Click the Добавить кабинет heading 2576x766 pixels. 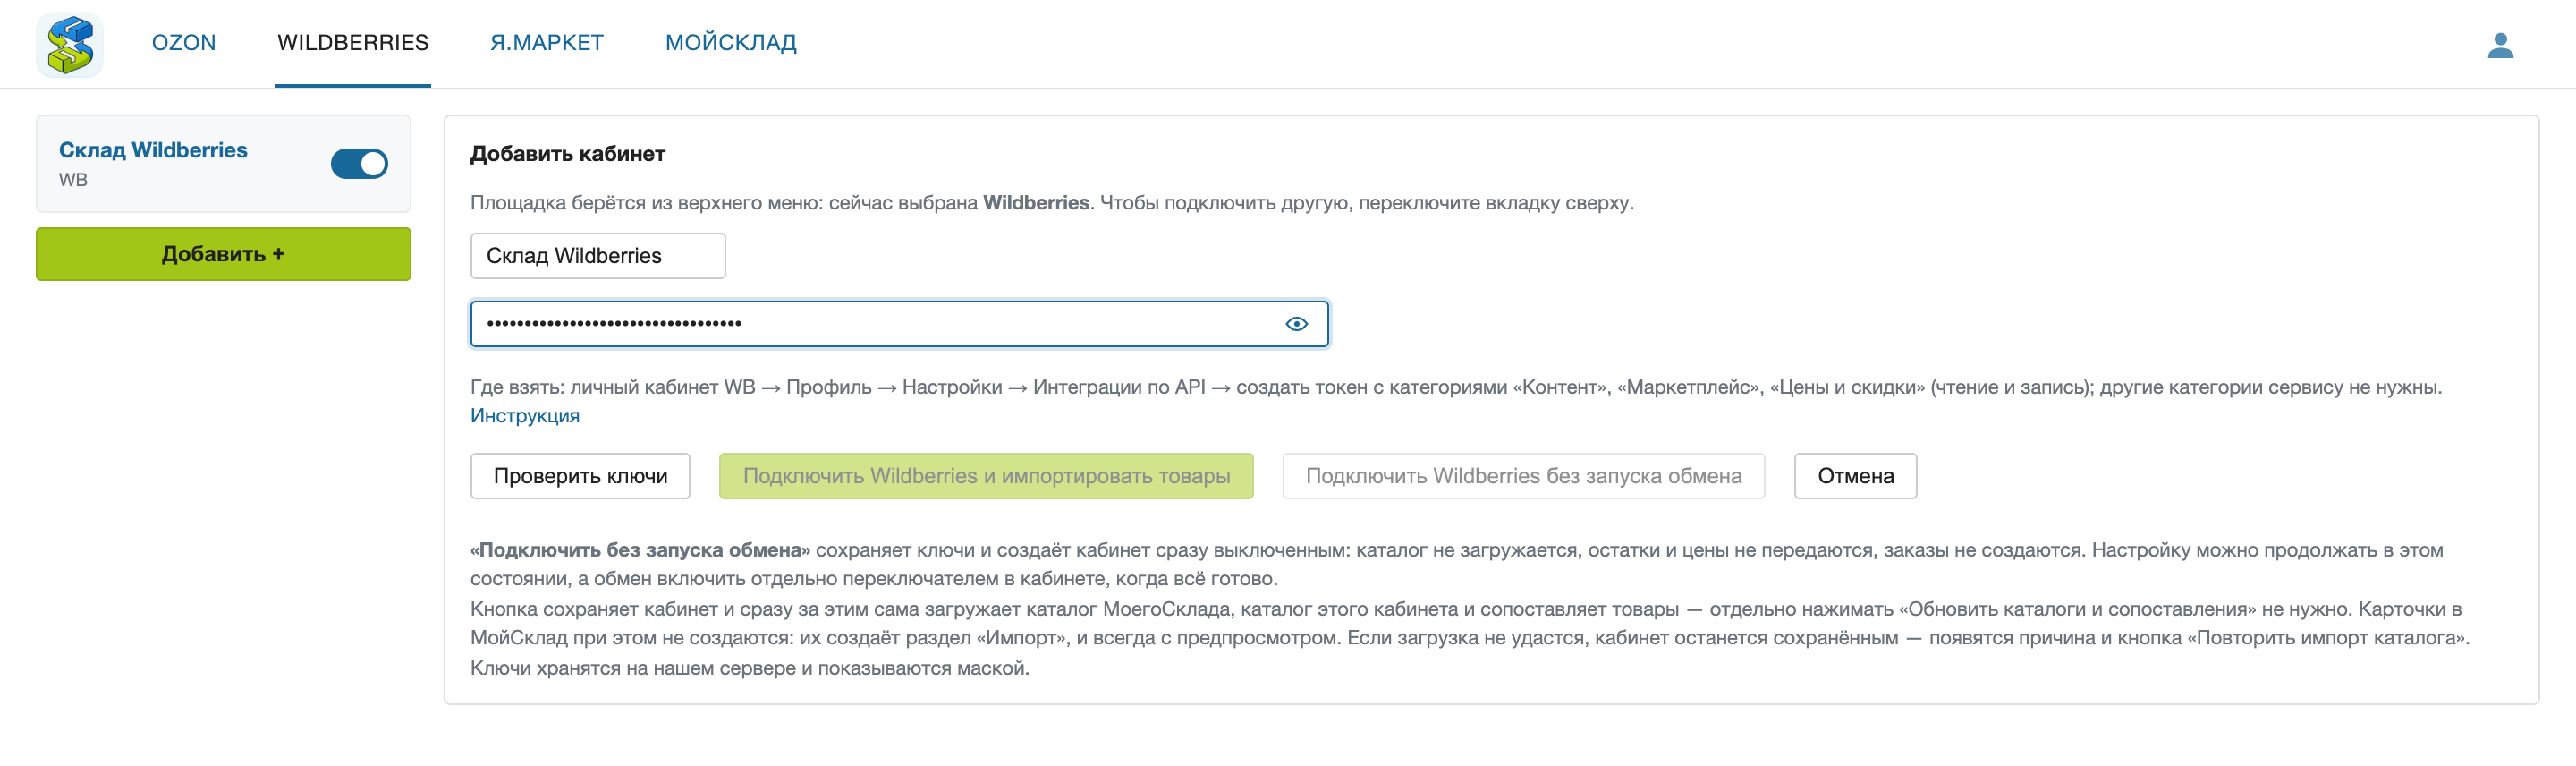click(x=568, y=154)
